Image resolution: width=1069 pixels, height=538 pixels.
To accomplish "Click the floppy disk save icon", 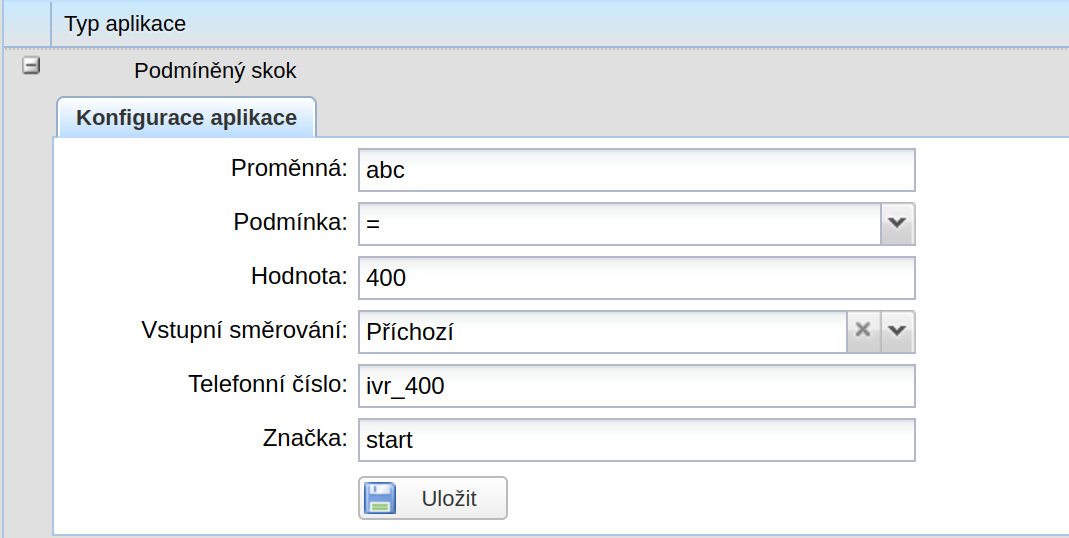I will point(380,498).
